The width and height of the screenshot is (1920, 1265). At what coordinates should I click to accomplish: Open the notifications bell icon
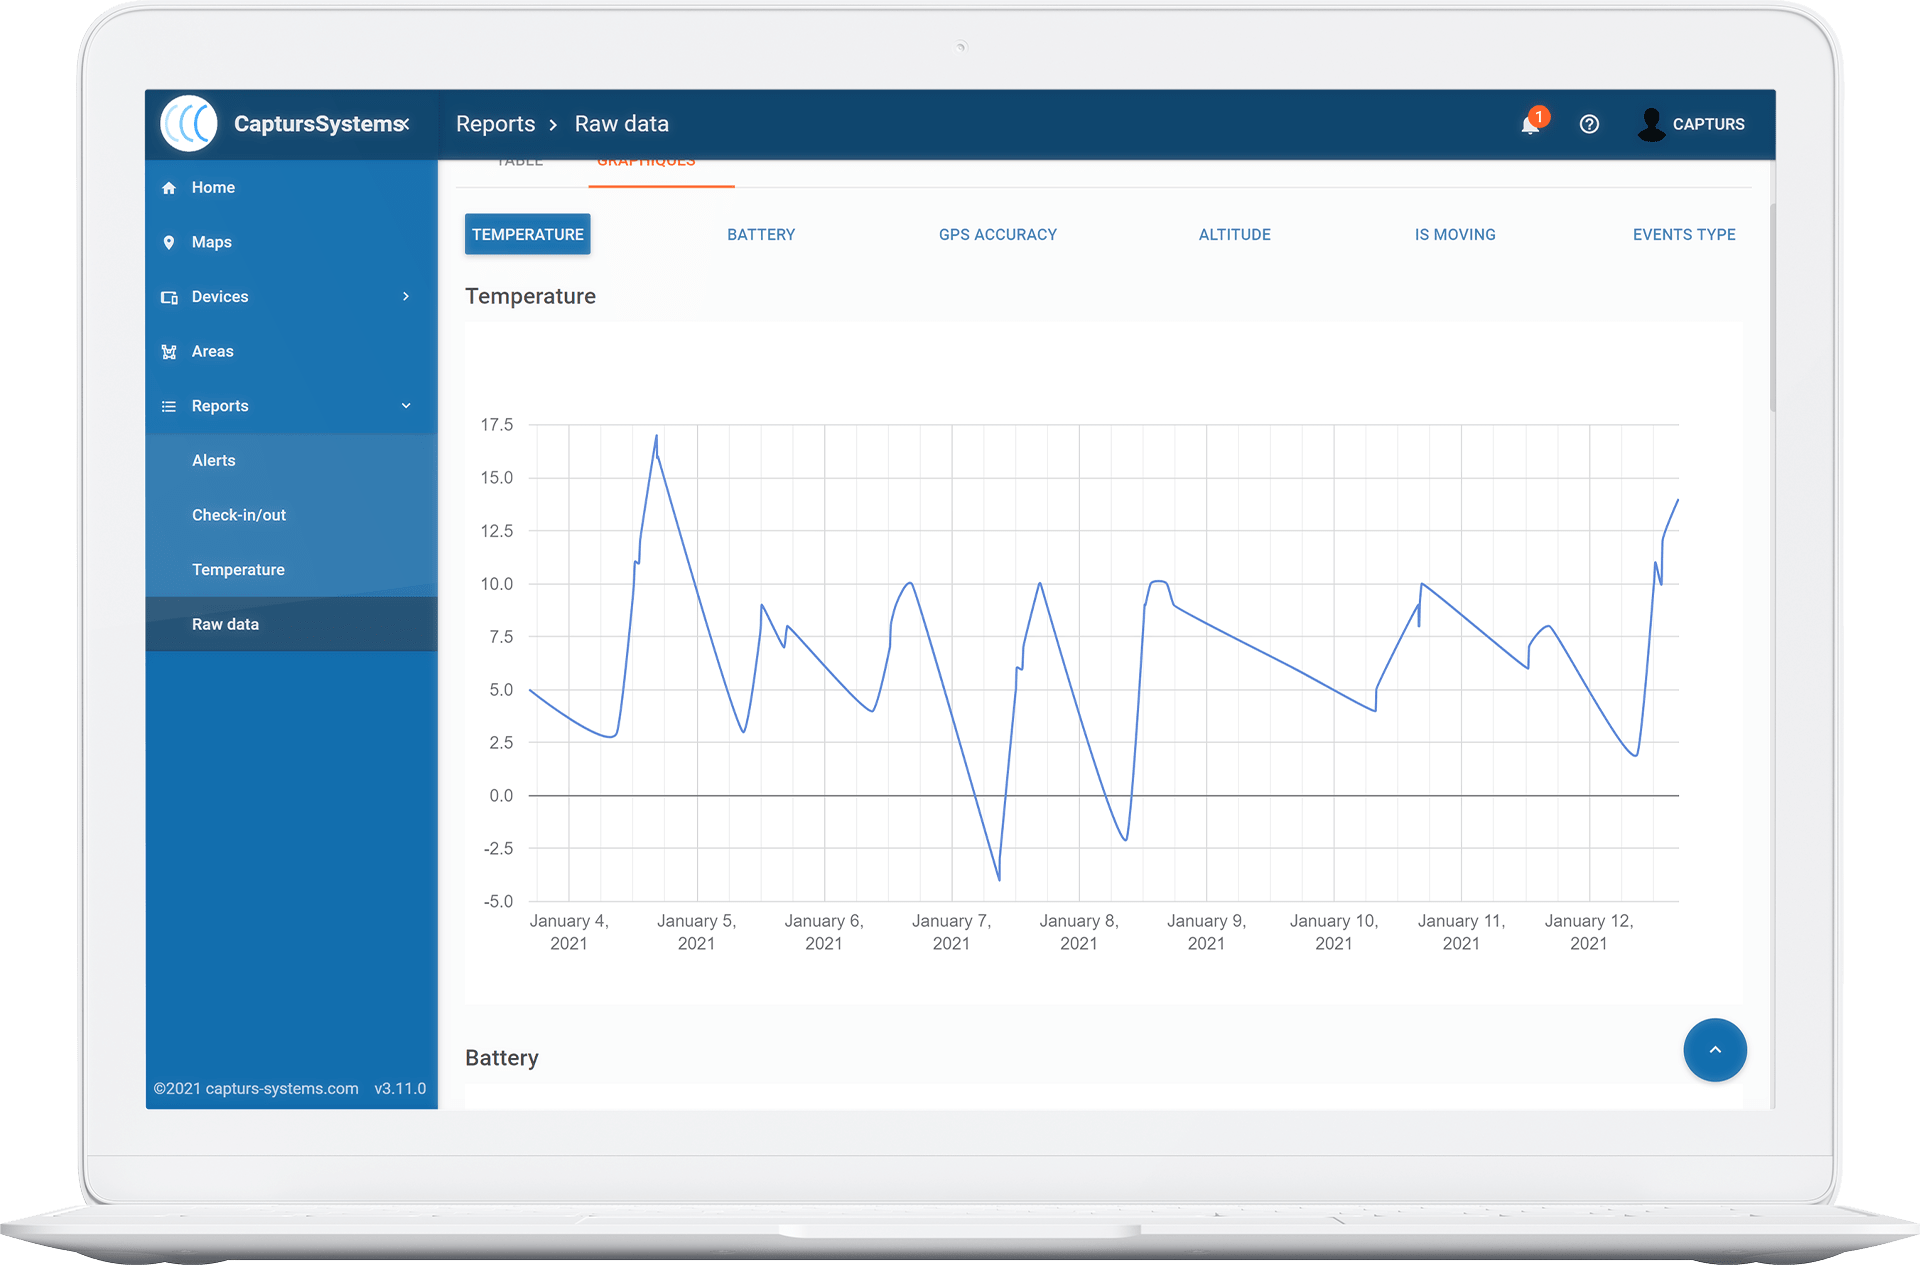coord(1529,124)
